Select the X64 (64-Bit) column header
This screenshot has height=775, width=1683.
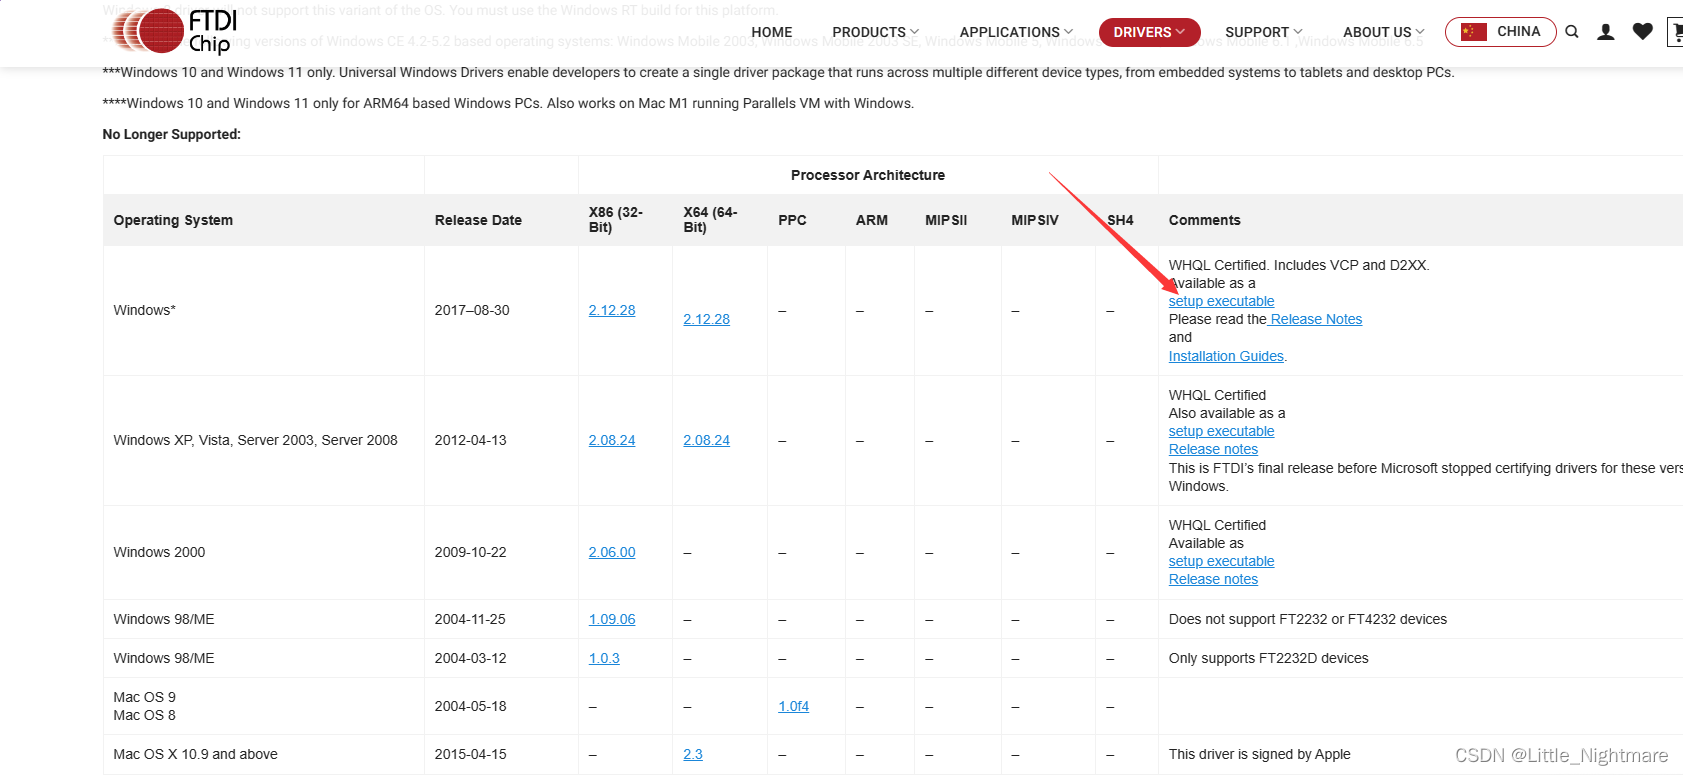pyautogui.click(x=710, y=220)
